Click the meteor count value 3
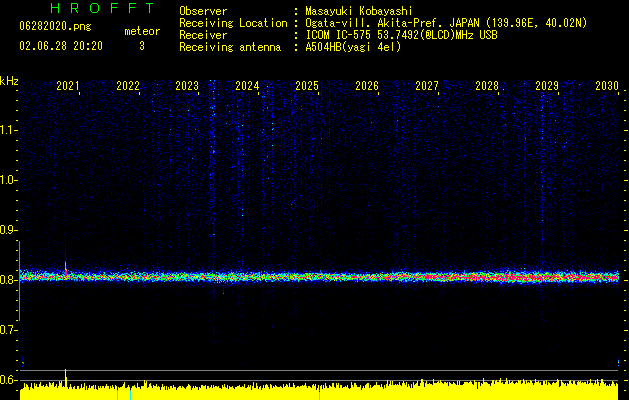 tap(142, 46)
